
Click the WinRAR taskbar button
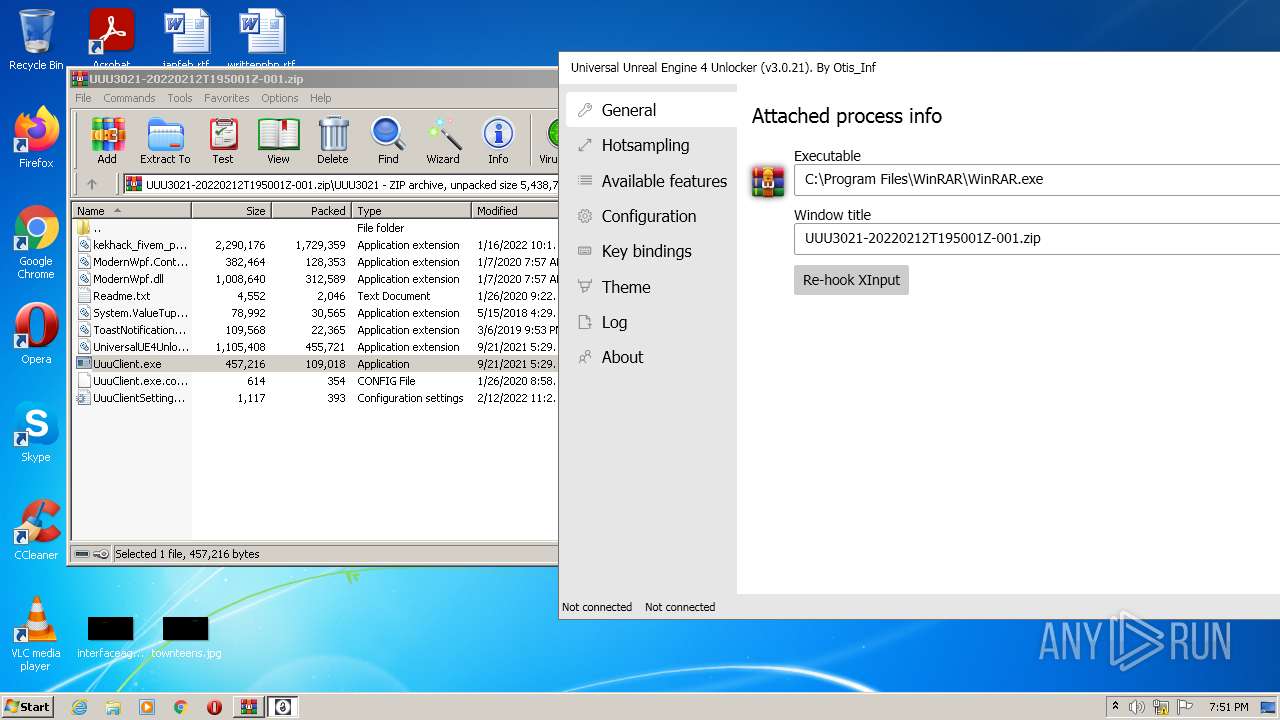point(249,707)
